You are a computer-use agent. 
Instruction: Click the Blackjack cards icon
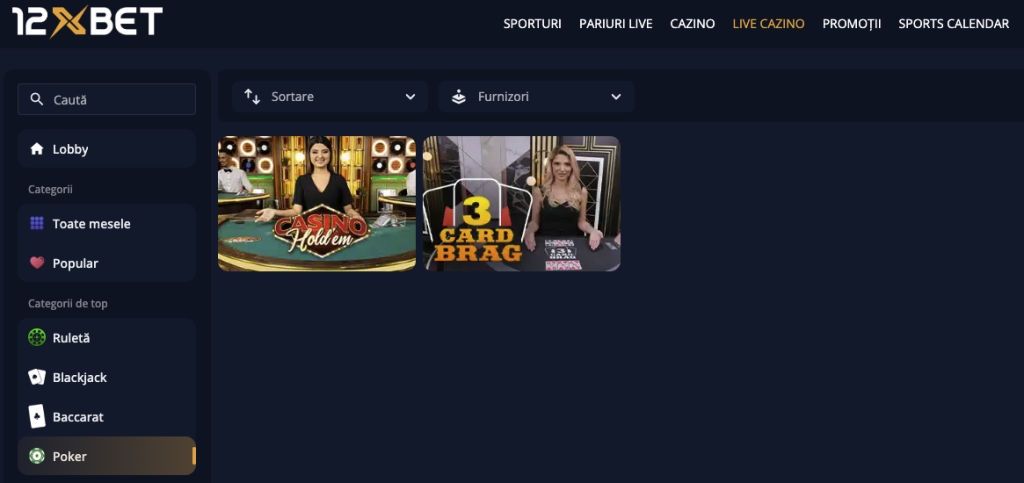[x=37, y=377]
